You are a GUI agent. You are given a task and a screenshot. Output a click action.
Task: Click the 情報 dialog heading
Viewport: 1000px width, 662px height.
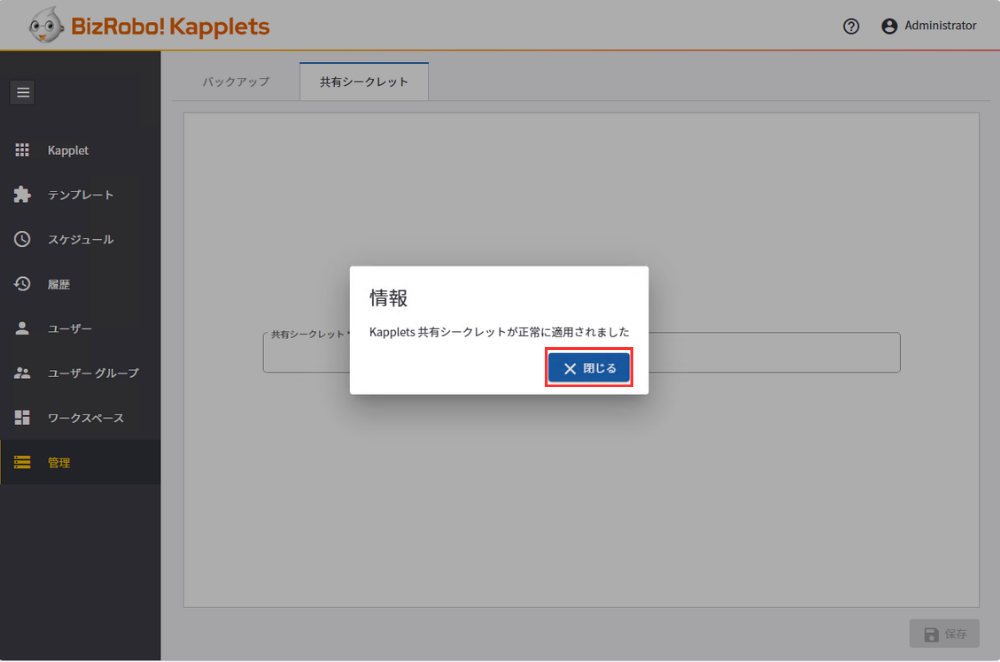coord(388,298)
